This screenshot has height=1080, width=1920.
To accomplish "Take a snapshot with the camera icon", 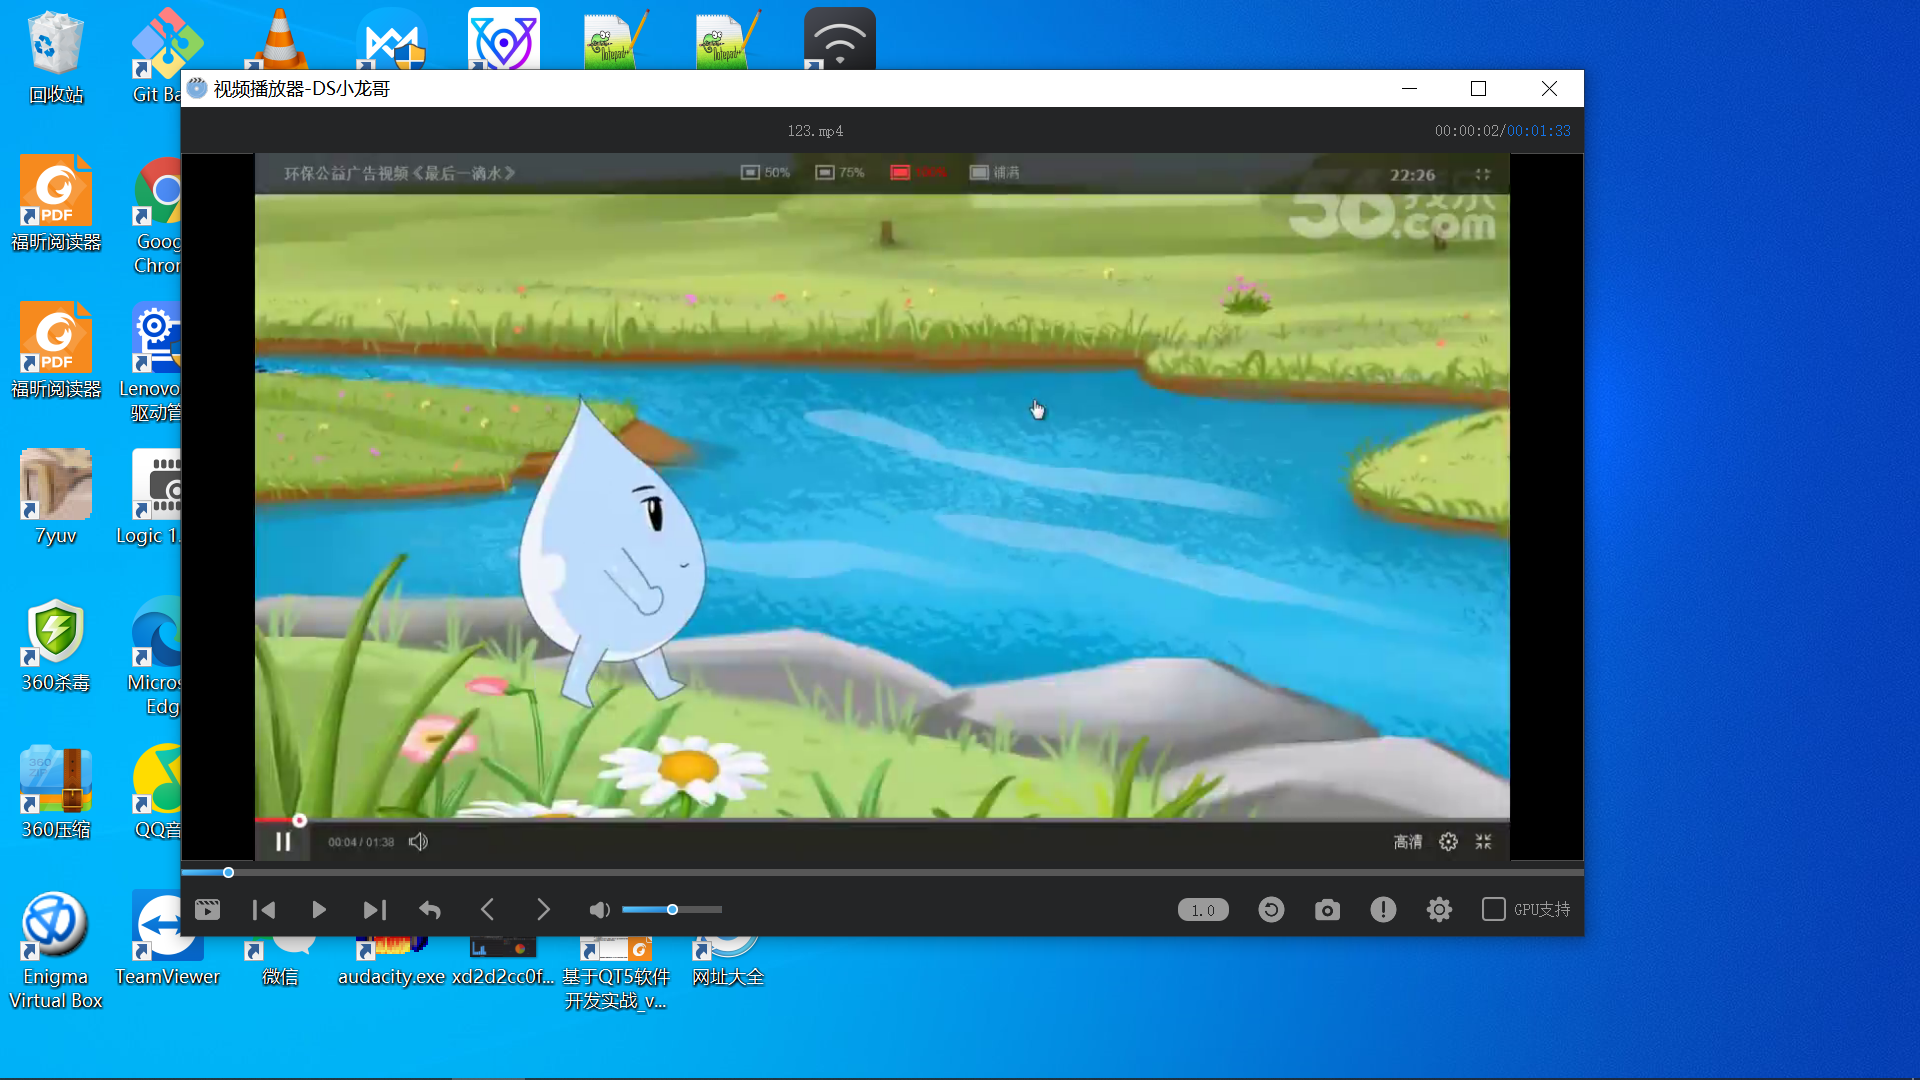I will pos(1327,909).
